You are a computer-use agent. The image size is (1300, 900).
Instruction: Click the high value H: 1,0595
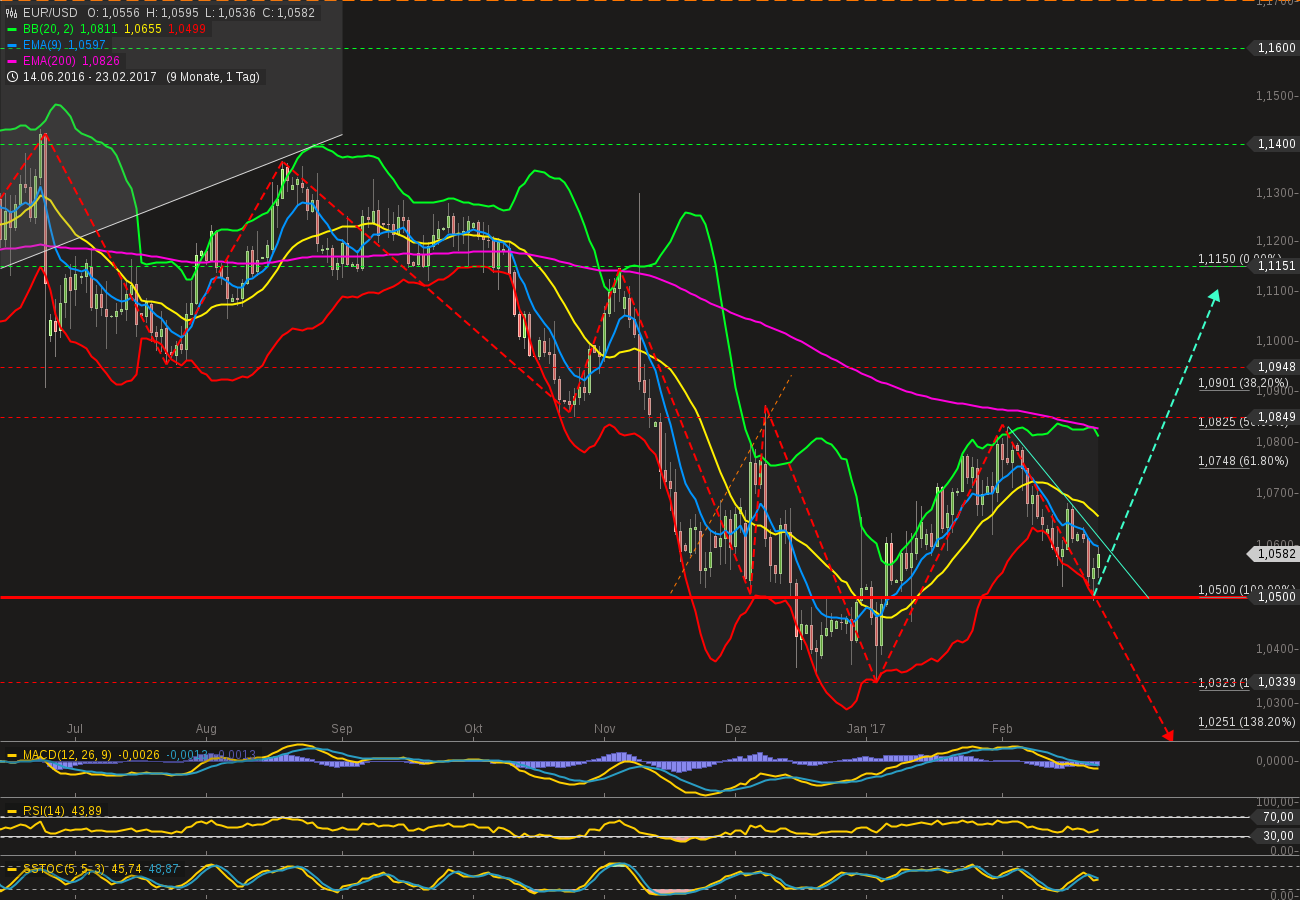click(x=174, y=13)
